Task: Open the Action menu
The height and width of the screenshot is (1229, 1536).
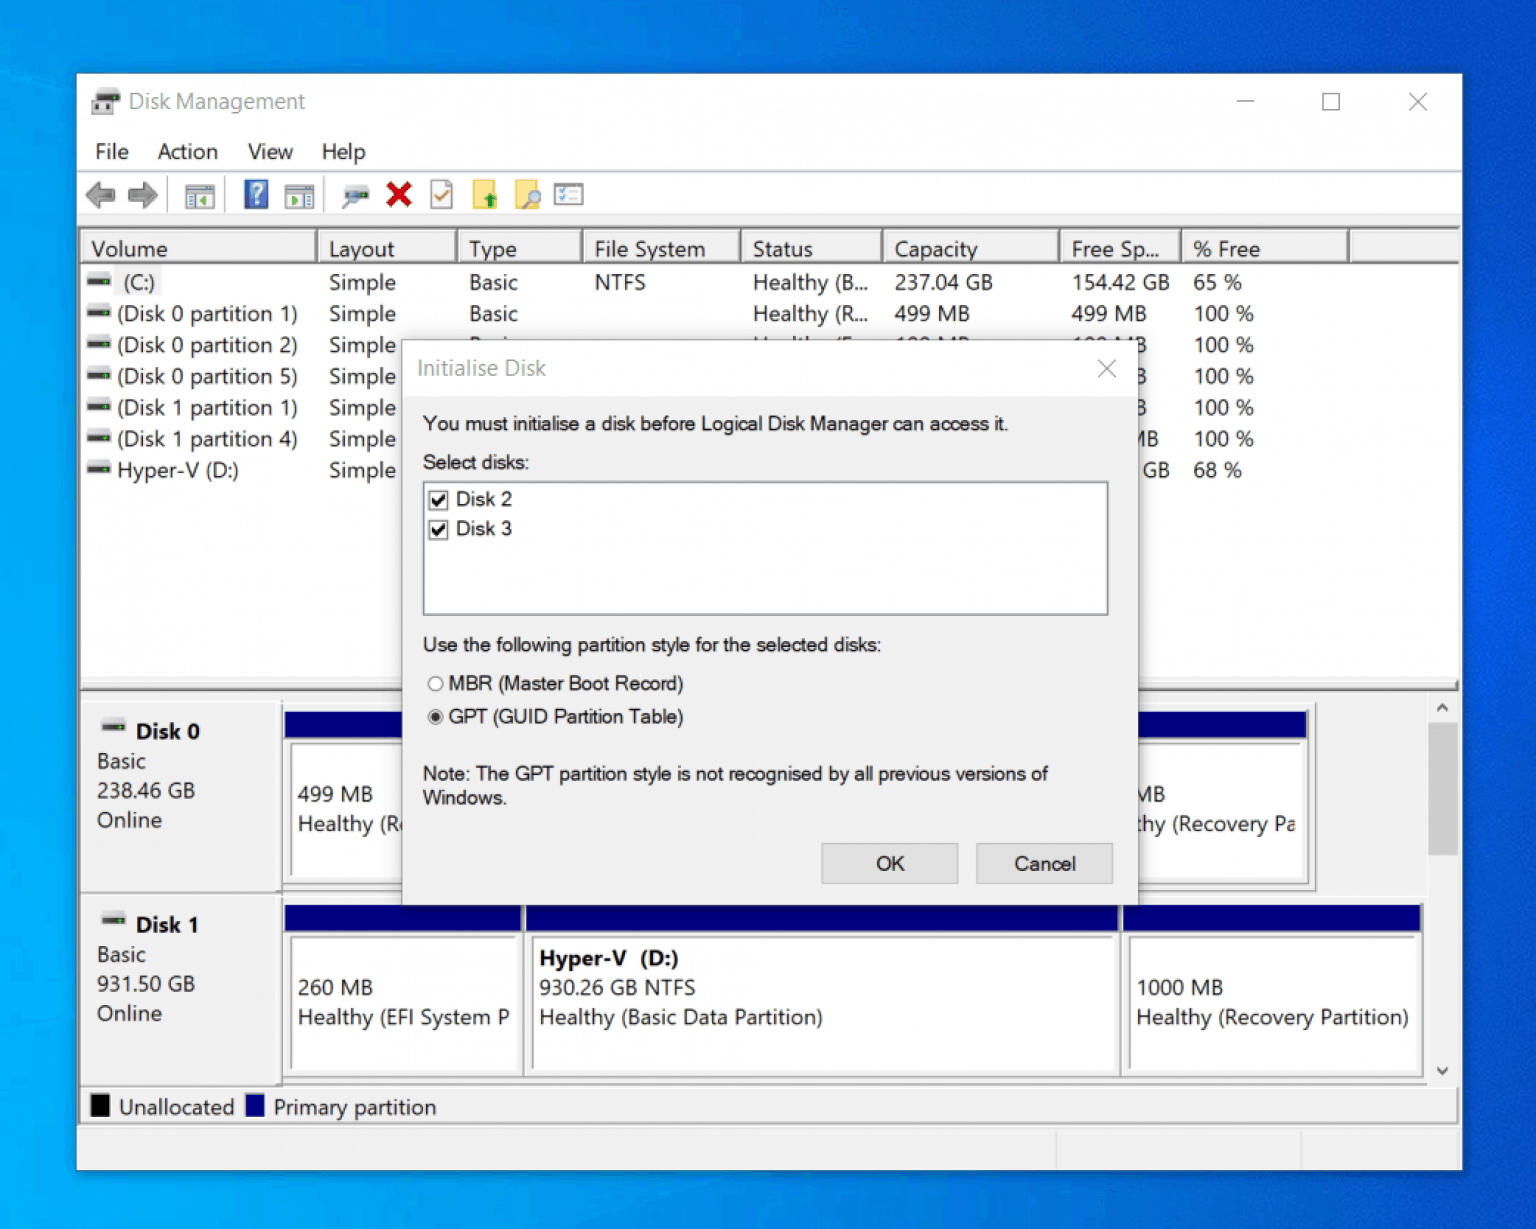Action: pos(187,151)
